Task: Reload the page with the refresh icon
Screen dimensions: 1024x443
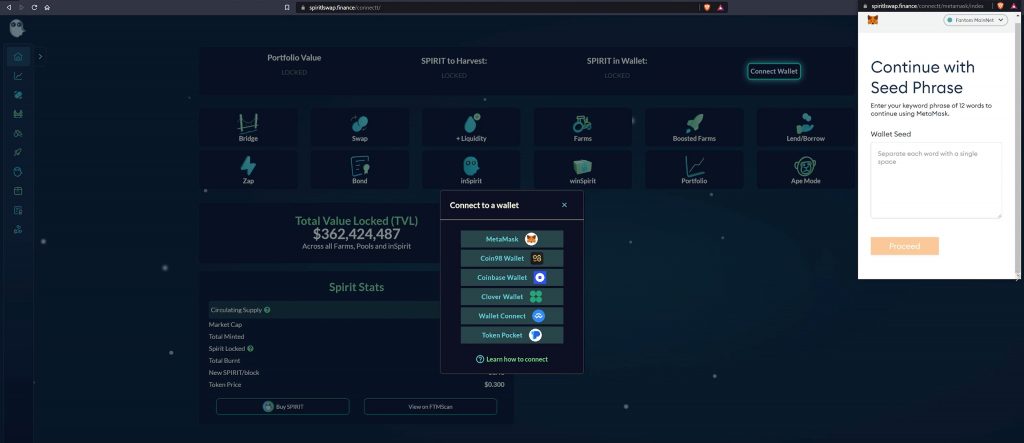Action: (34, 7)
